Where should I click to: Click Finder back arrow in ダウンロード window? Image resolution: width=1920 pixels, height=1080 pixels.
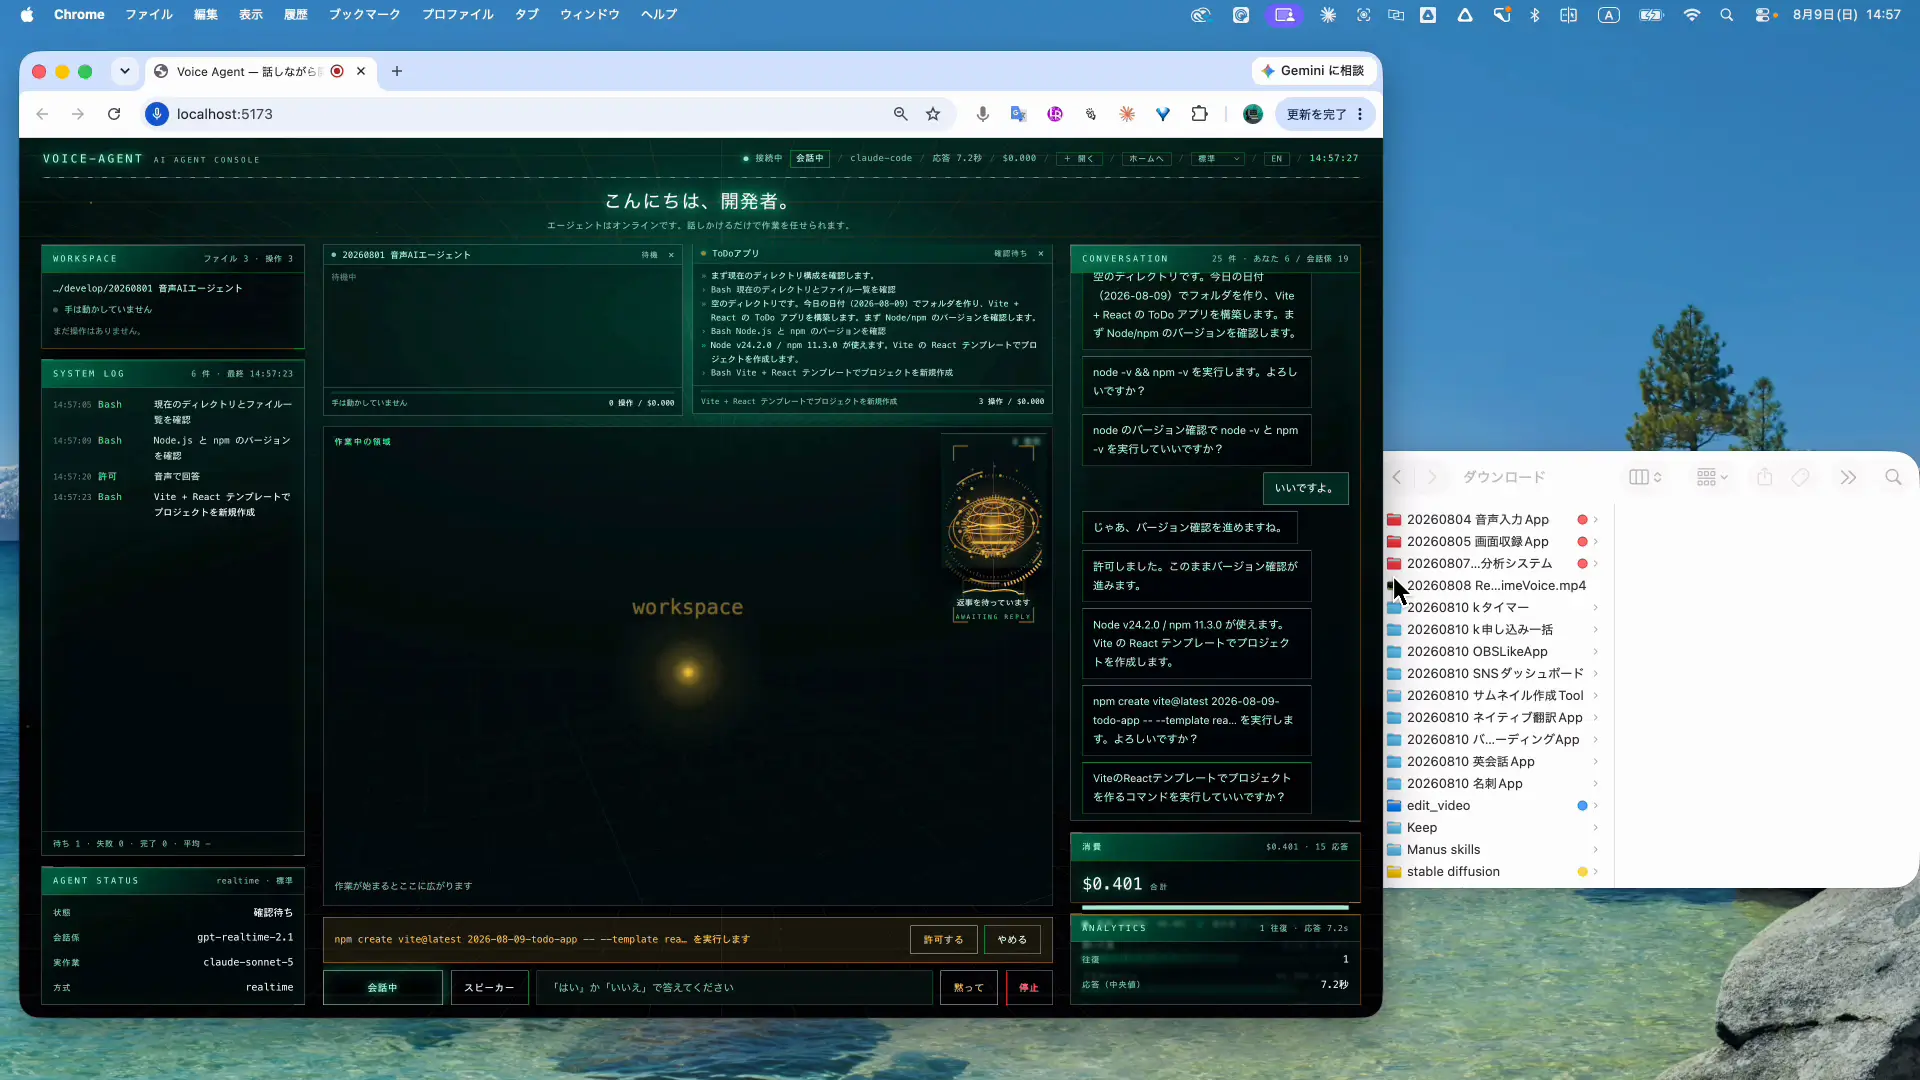point(1397,477)
